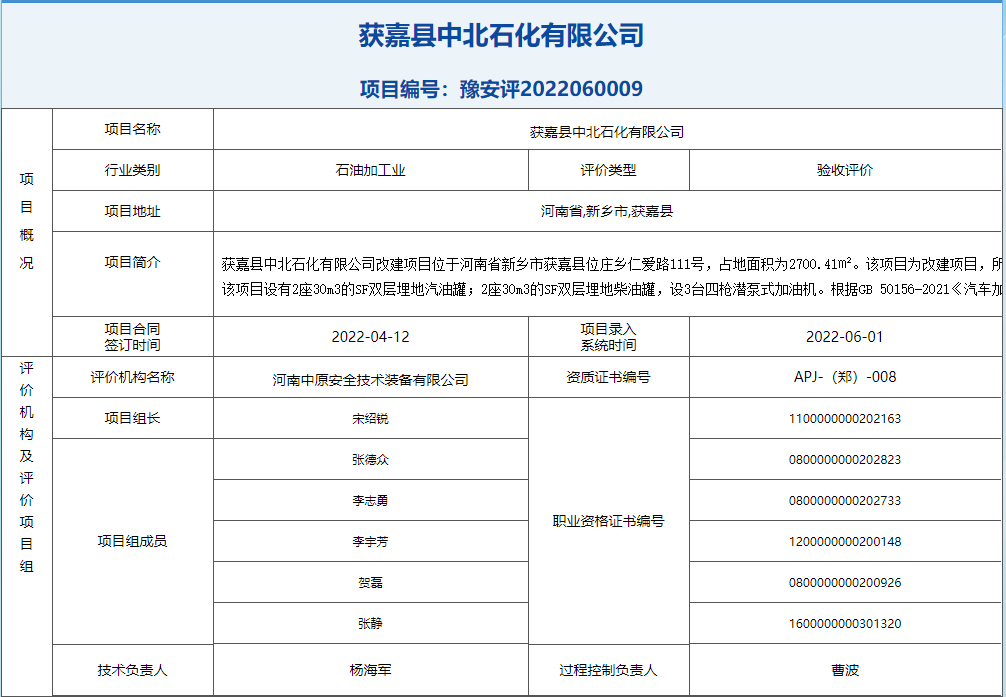Click the 职业资格证书编号 label cell

[x=608, y=521]
